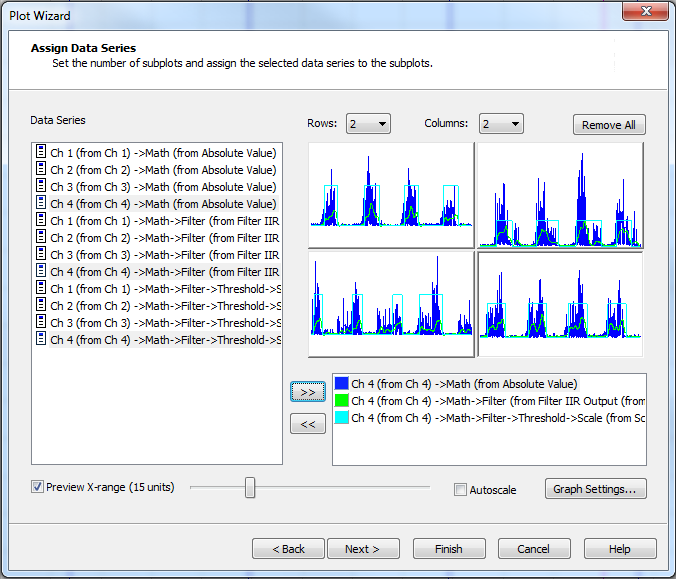
Task: Toggle the Preview X-range checkbox
Action: click(x=38, y=487)
